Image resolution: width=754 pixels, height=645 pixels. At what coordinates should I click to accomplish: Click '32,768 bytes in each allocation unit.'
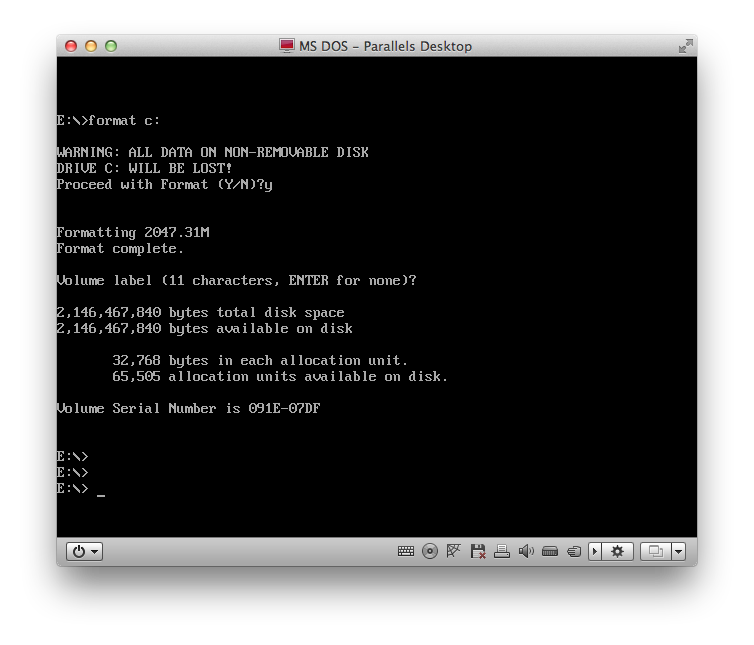(260, 361)
